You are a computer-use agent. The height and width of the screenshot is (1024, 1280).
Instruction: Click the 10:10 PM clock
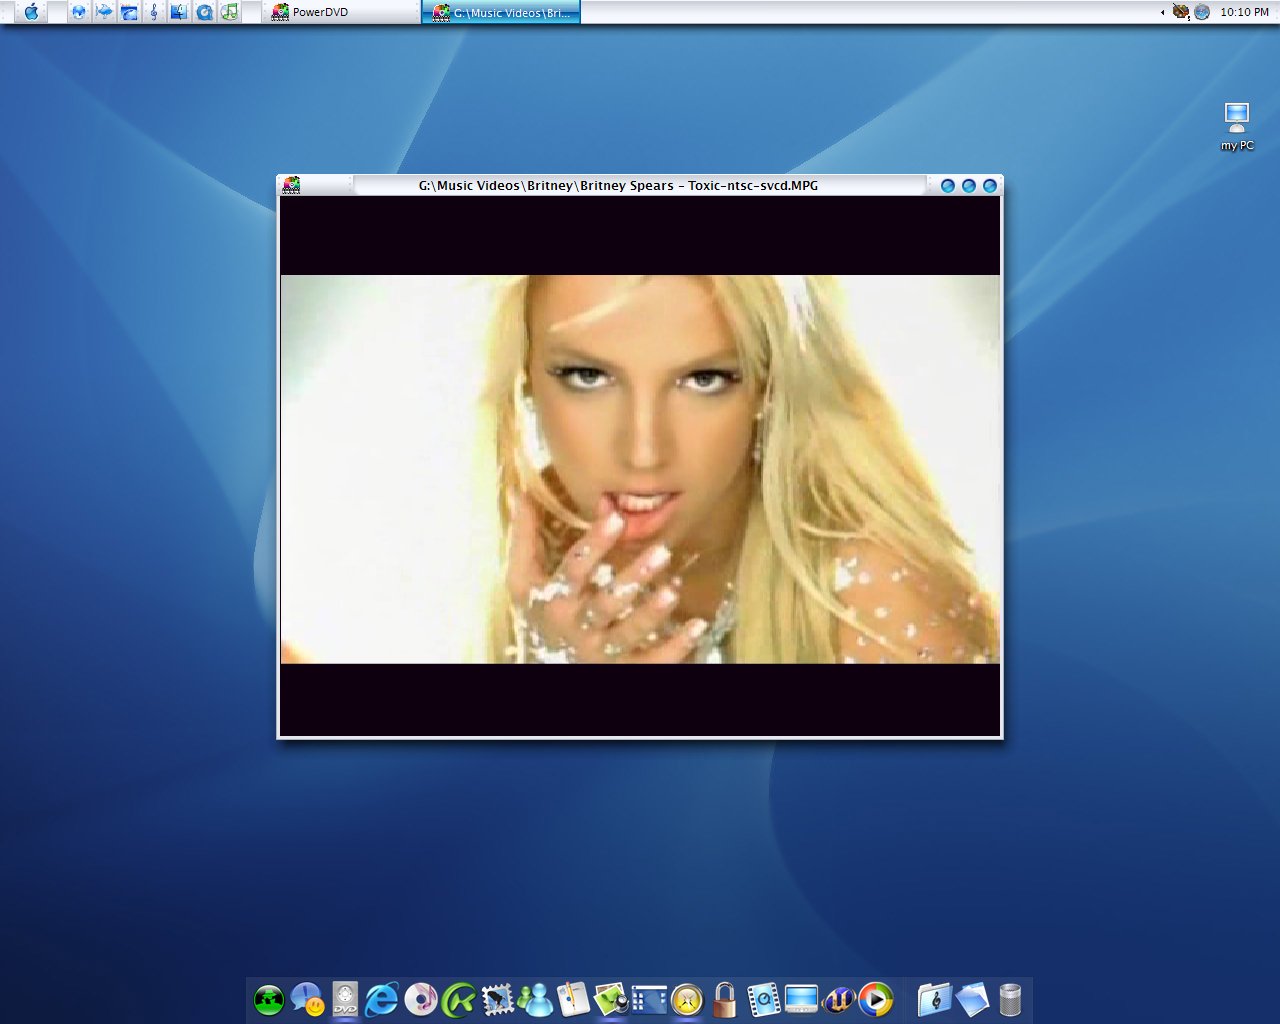[1244, 12]
